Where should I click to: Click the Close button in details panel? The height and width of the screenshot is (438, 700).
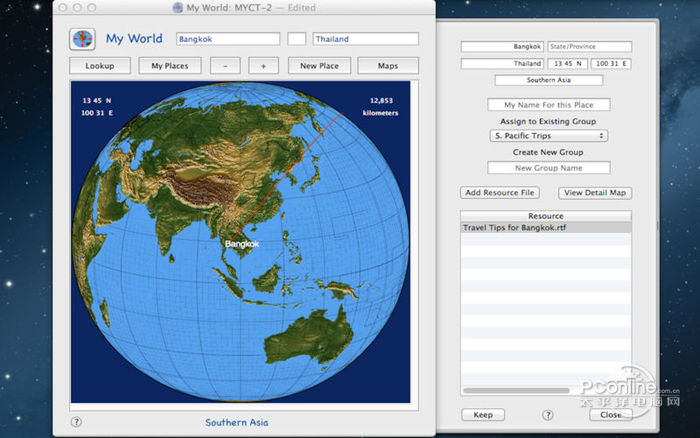pyautogui.click(x=611, y=415)
